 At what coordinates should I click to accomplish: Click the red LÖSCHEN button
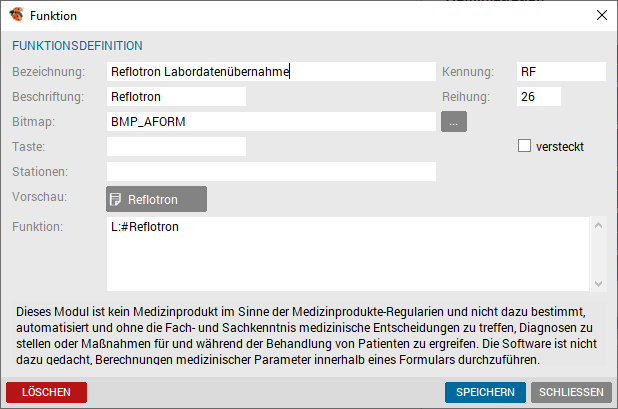[x=47, y=392]
